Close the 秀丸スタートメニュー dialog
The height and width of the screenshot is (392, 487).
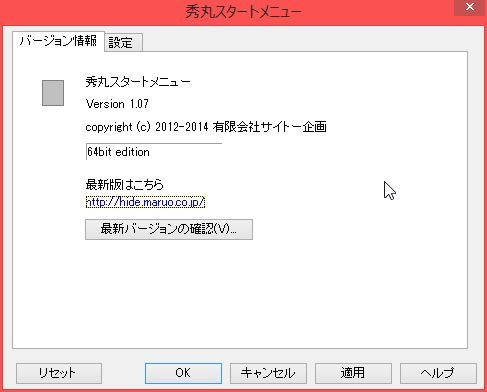470,7
